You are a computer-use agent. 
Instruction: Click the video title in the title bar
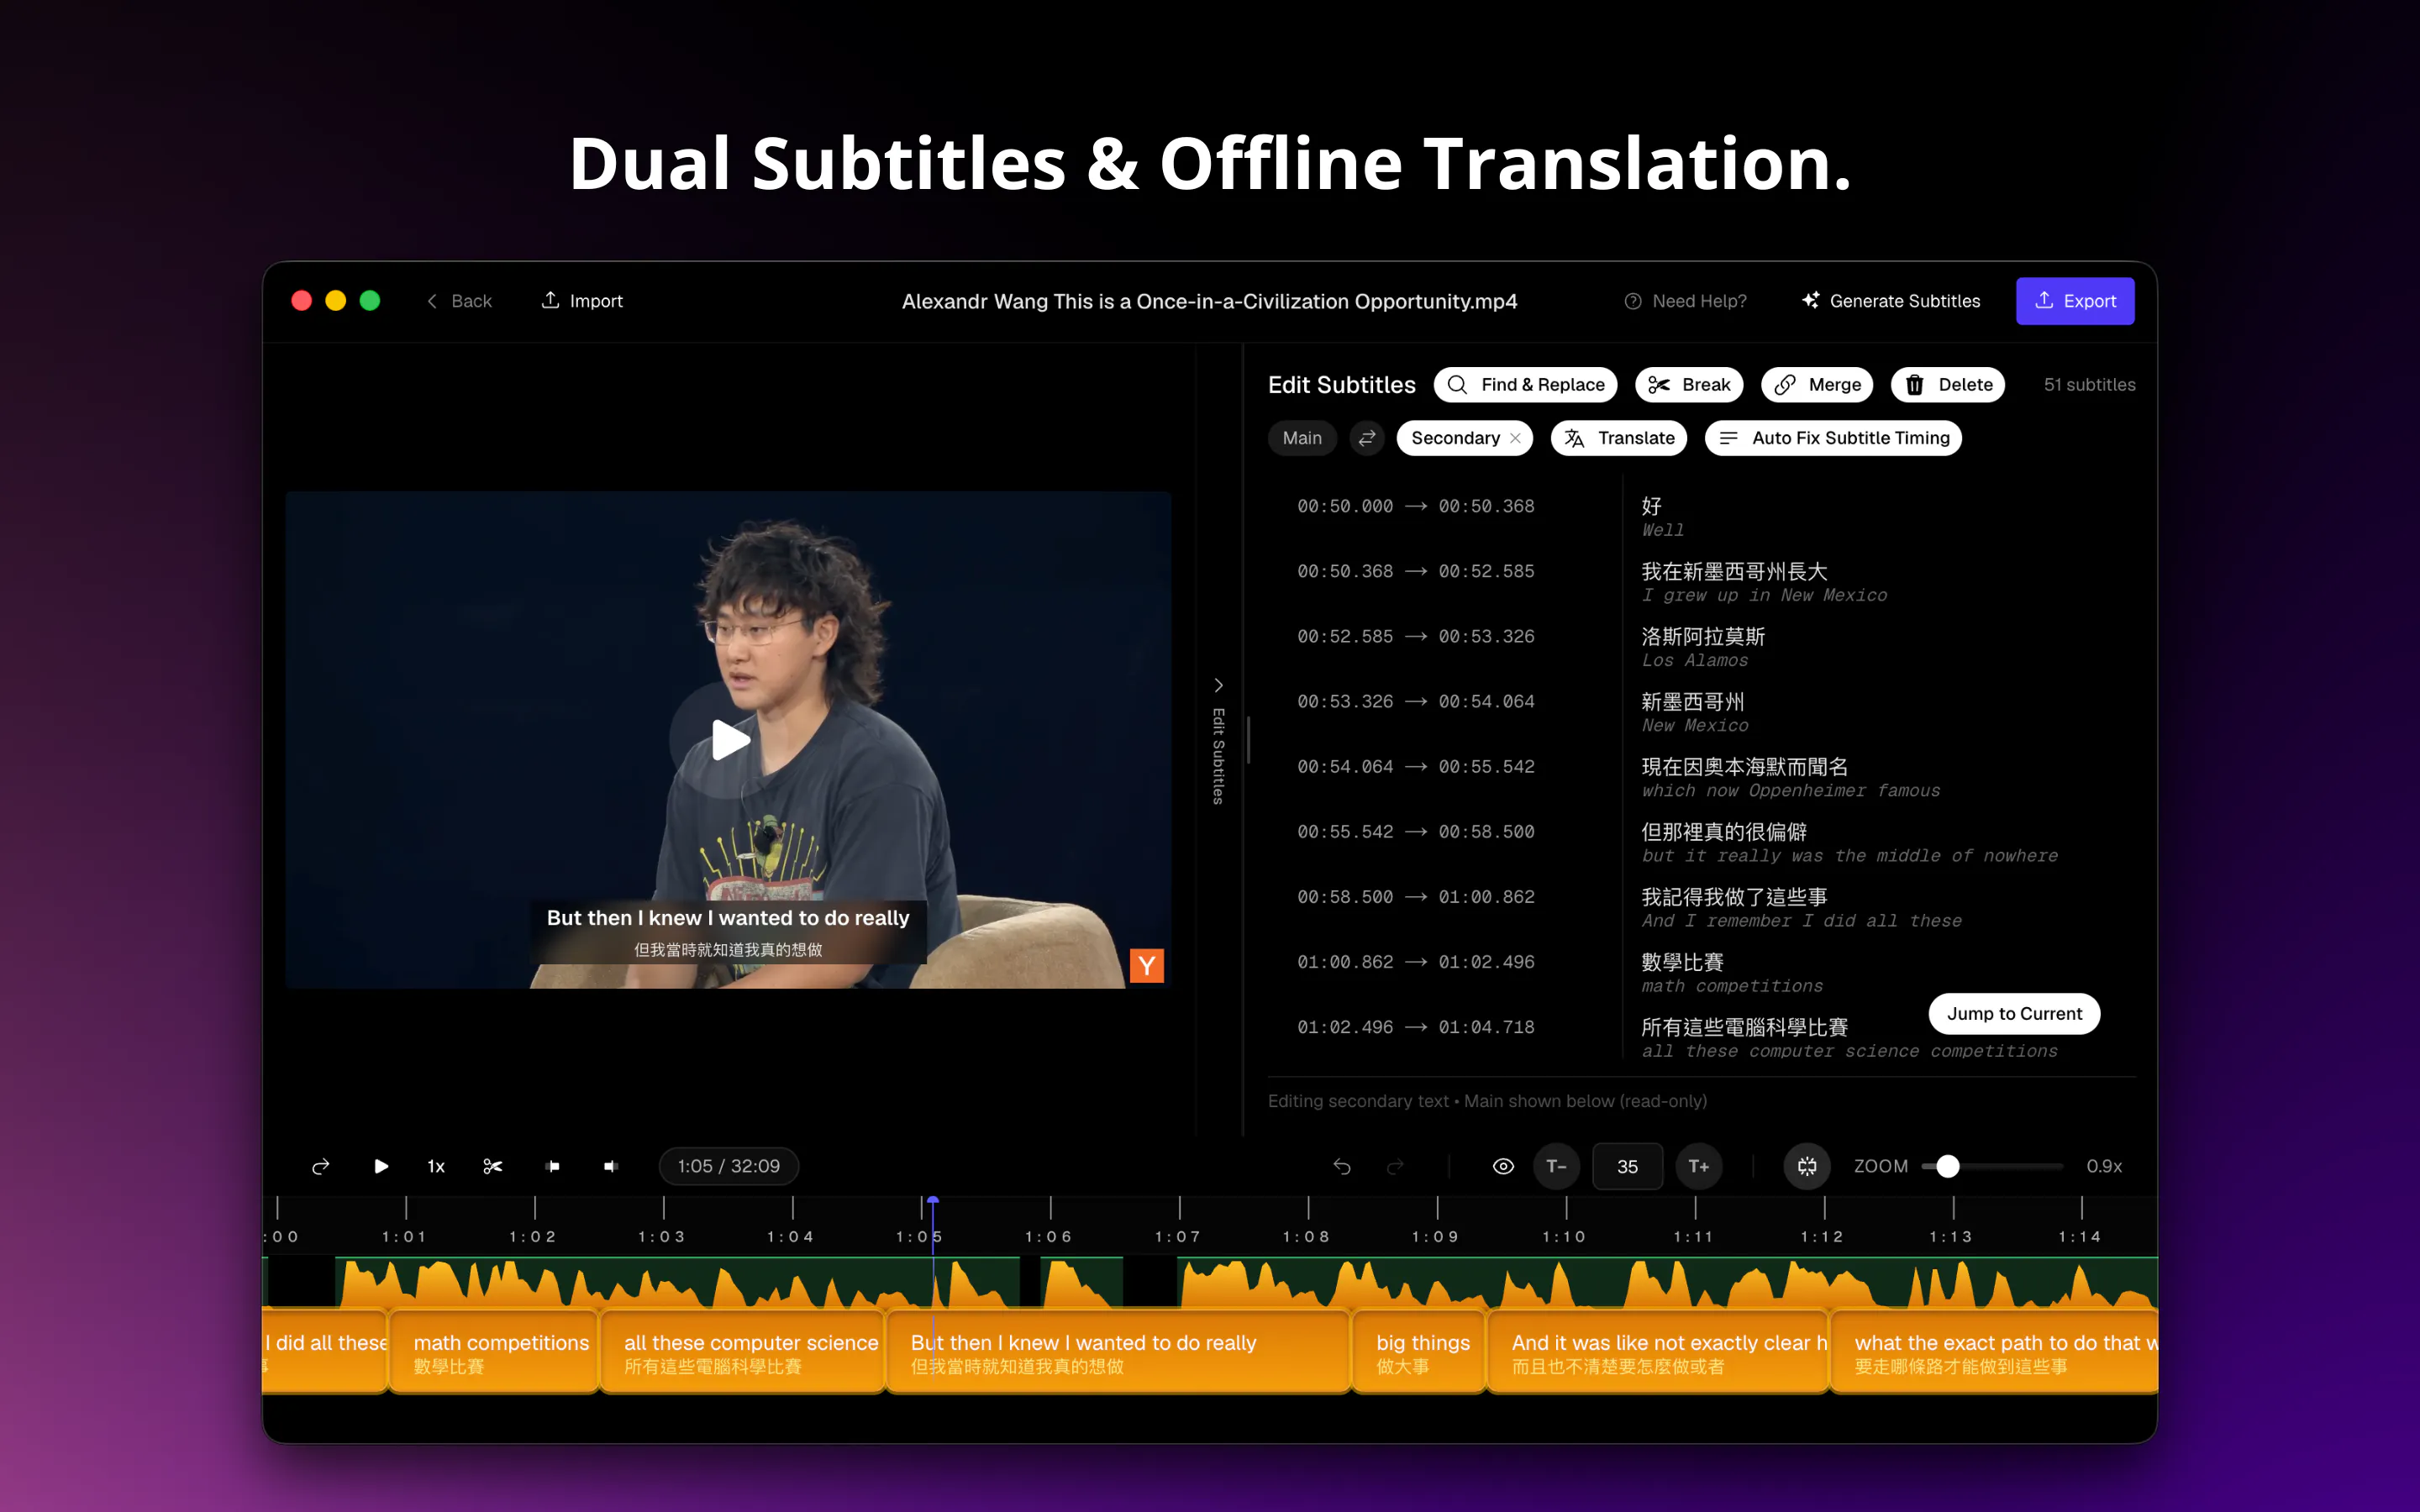point(1209,301)
